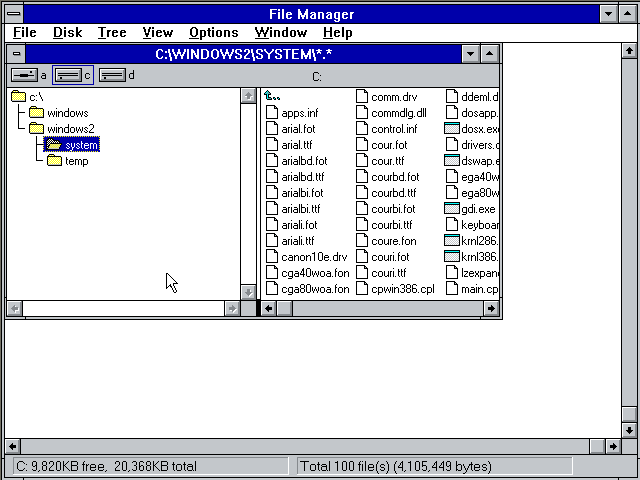The height and width of the screenshot is (480, 640).
Task: Maximize the SYSTEM directory window
Action: click(x=490, y=53)
